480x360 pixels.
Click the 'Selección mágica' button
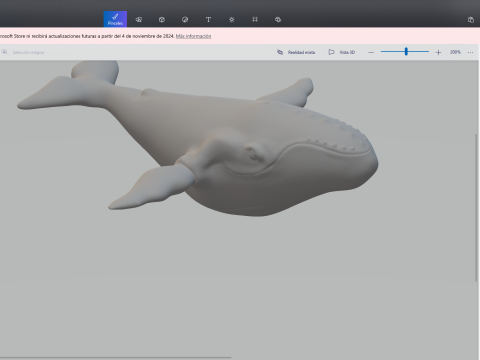coord(23,52)
